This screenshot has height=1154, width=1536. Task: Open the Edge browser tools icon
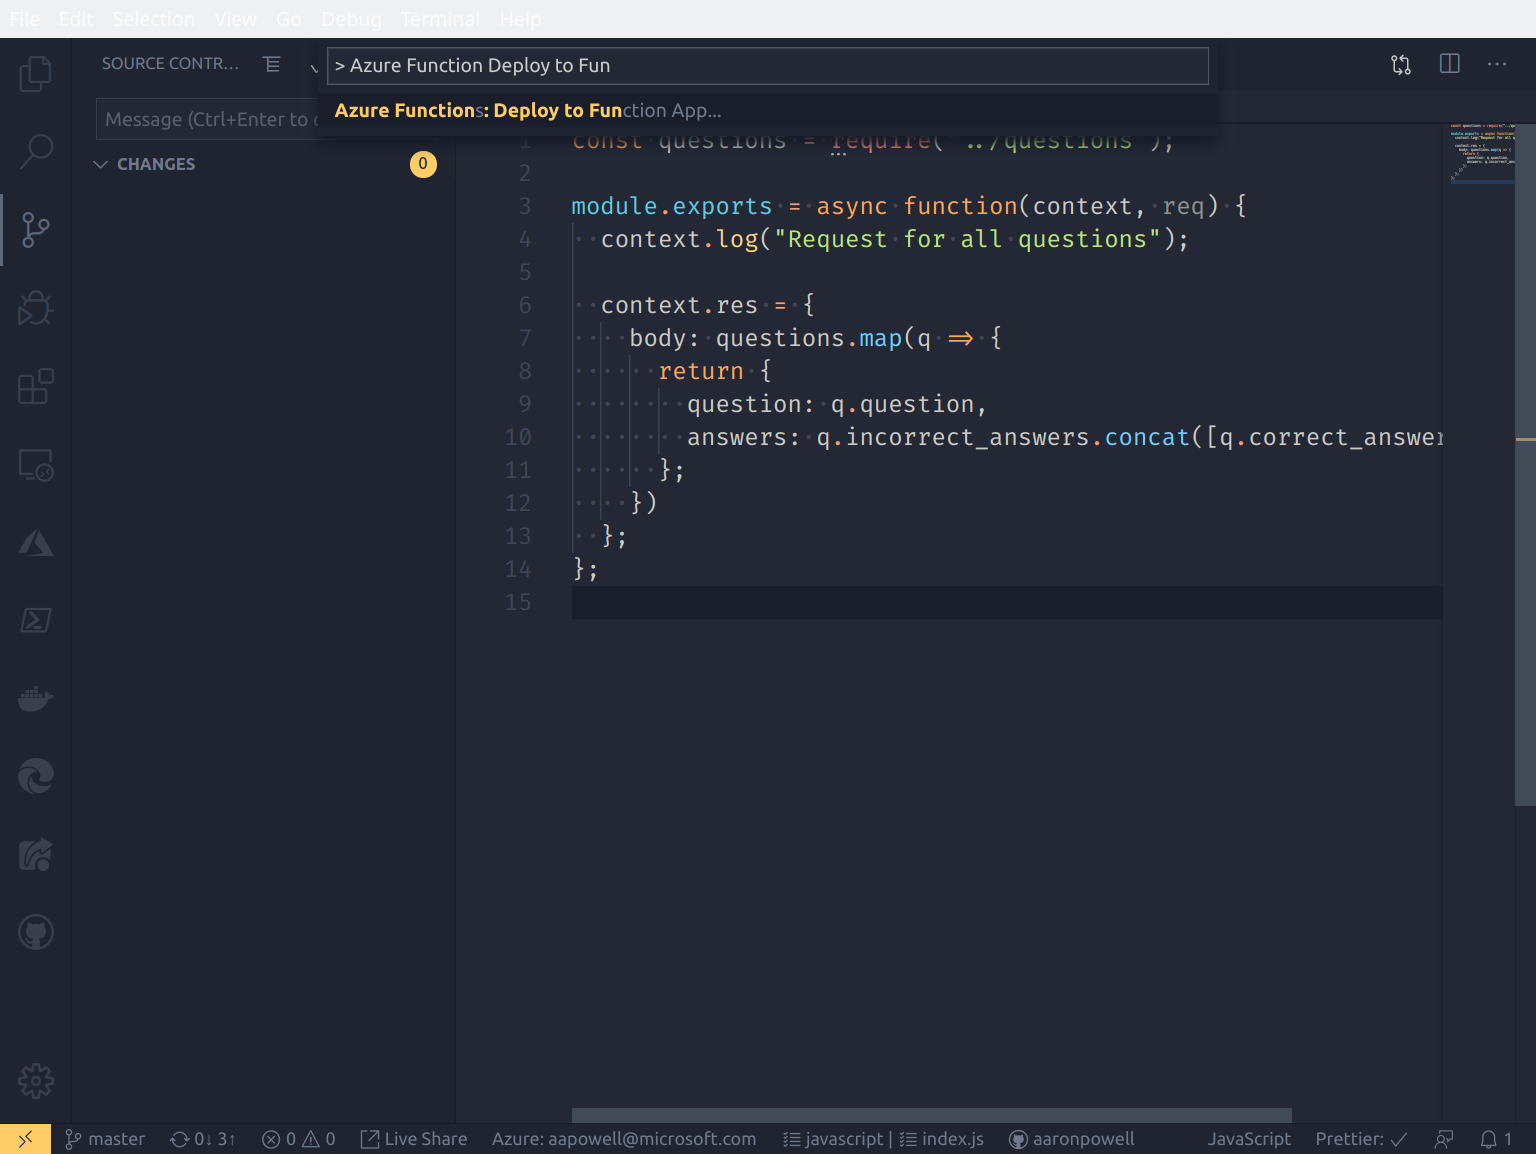click(x=36, y=776)
